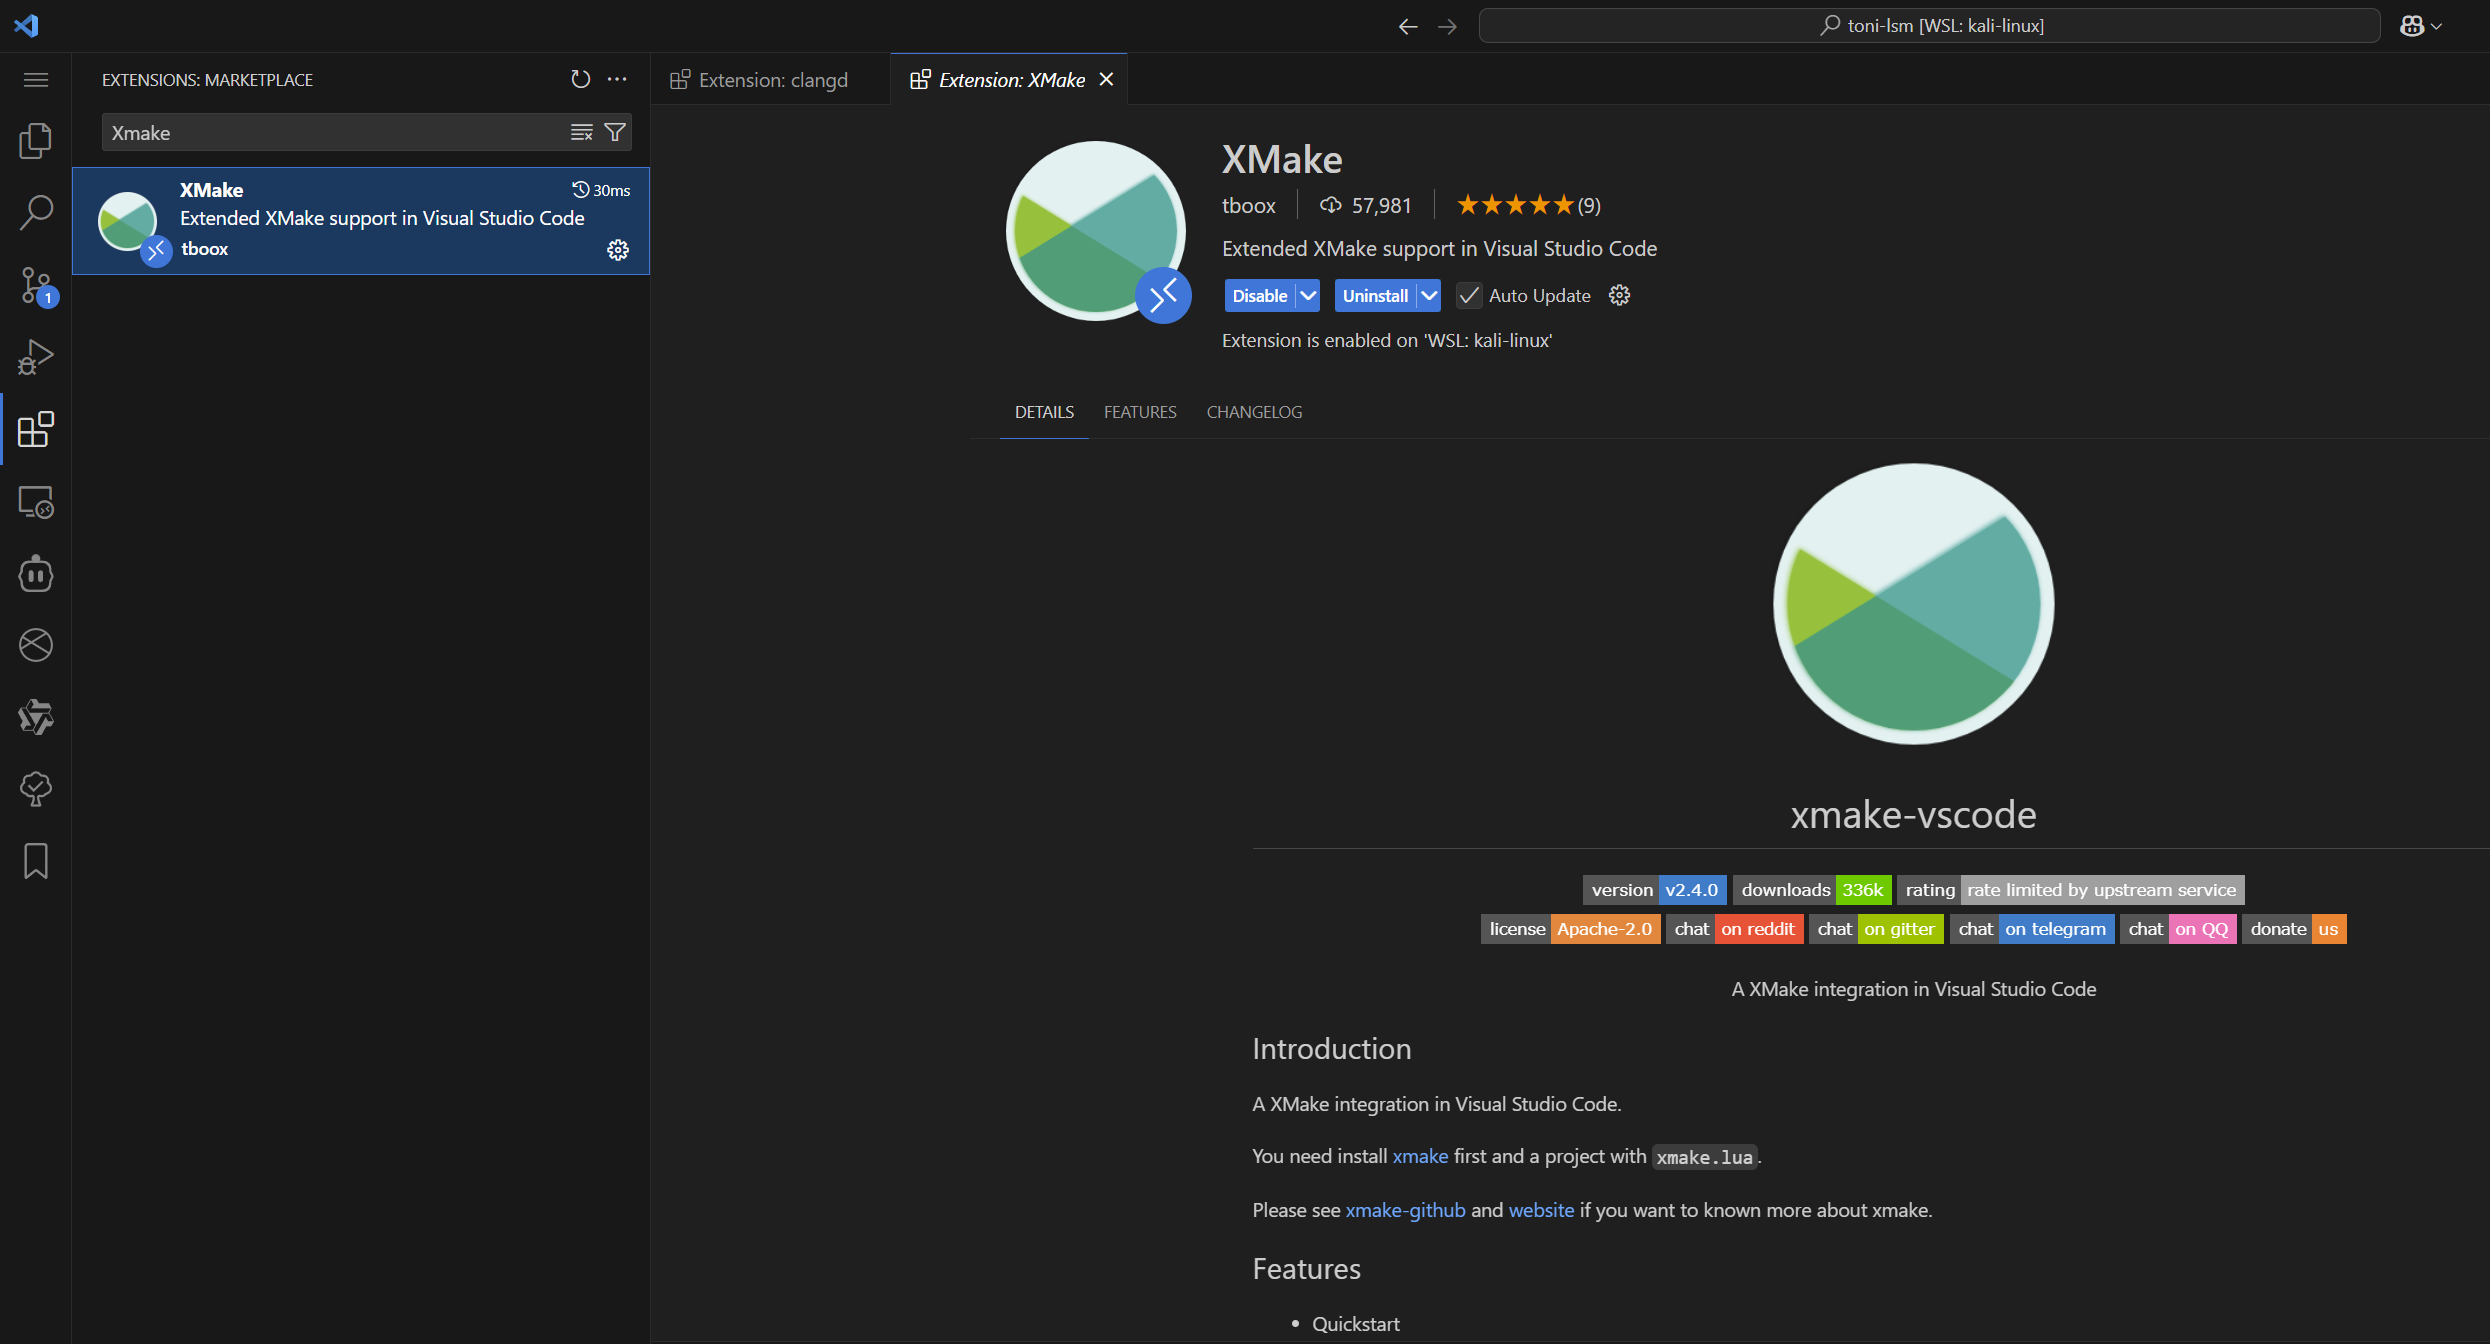Expand the Disable button dropdown arrow
The width and height of the screenshot is (2490, 1344).
[x=1308, y=295]
